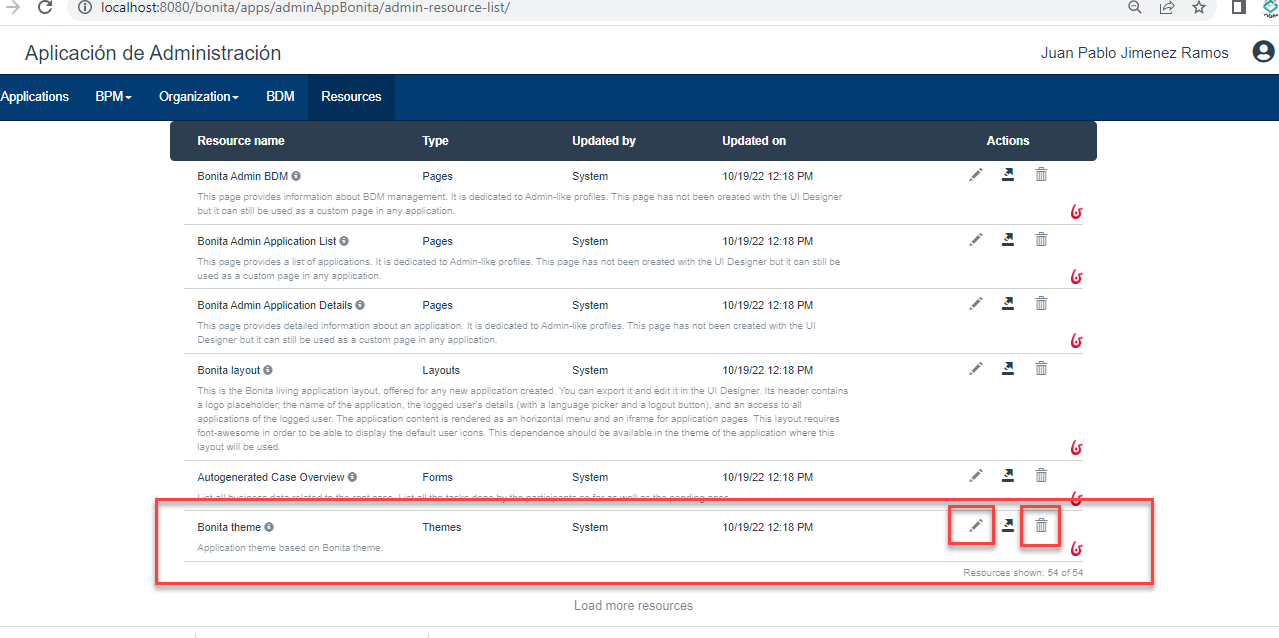Expand the BPM dropdown menu
The width and height of the screenshot is (1279, 638).
click(114, 97)
